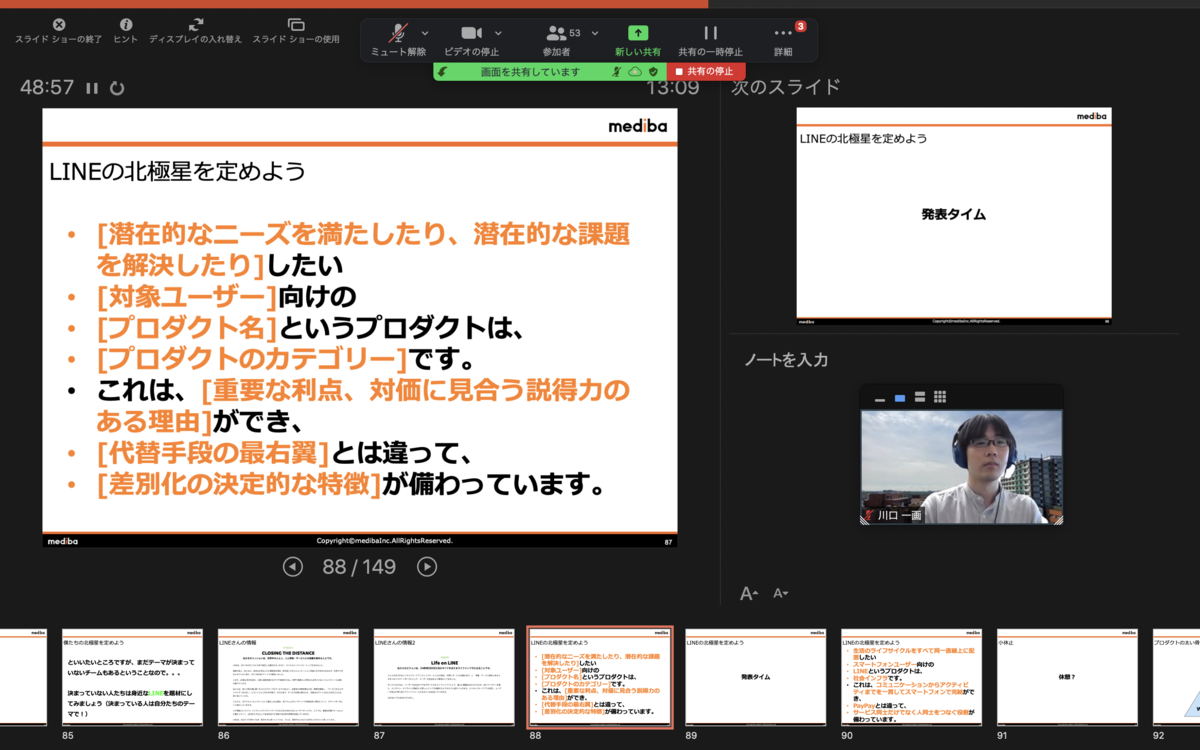Image resolution: width=1200 pixels, height=750 pixels.
Task: Click ディスプレイの入れ替え swap displays icon
Action: coord(196,24)
